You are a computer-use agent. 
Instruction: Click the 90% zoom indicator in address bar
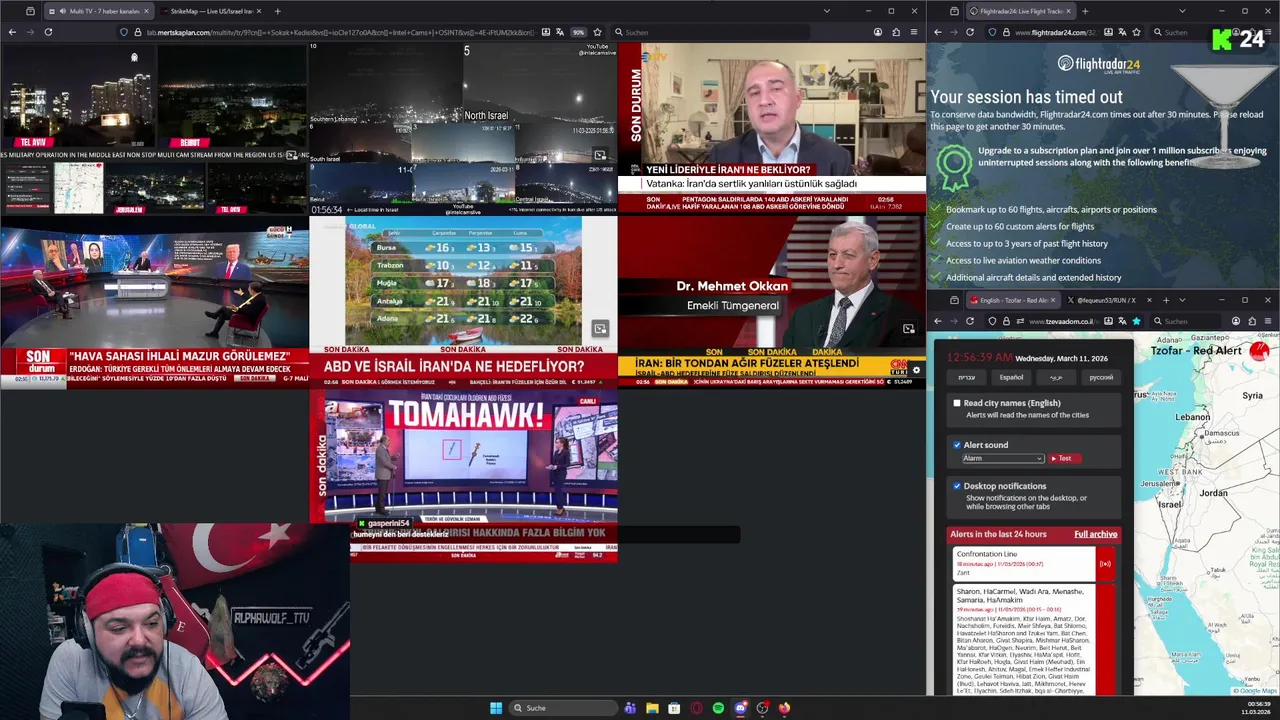pyautogui.click(x=578, y=32)
